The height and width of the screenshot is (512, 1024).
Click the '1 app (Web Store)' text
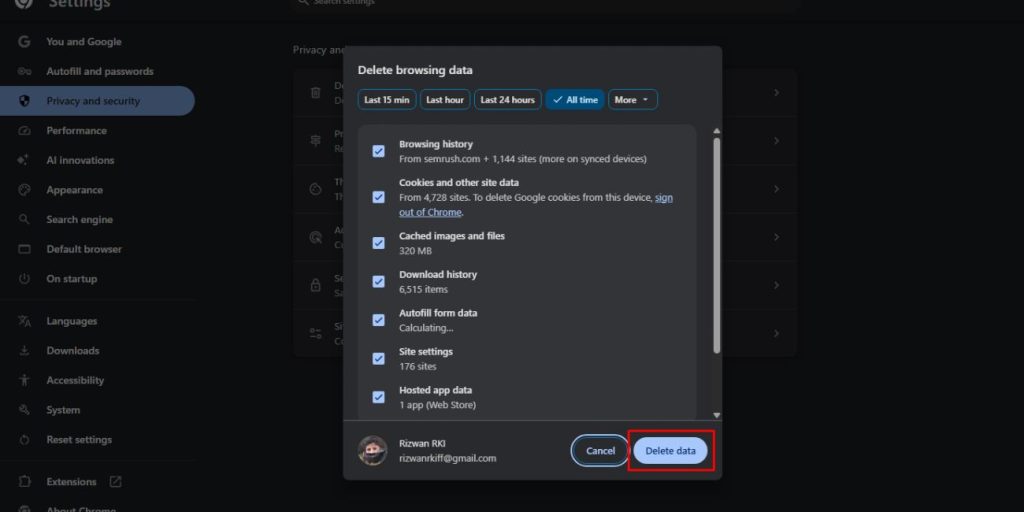(438, 405)
